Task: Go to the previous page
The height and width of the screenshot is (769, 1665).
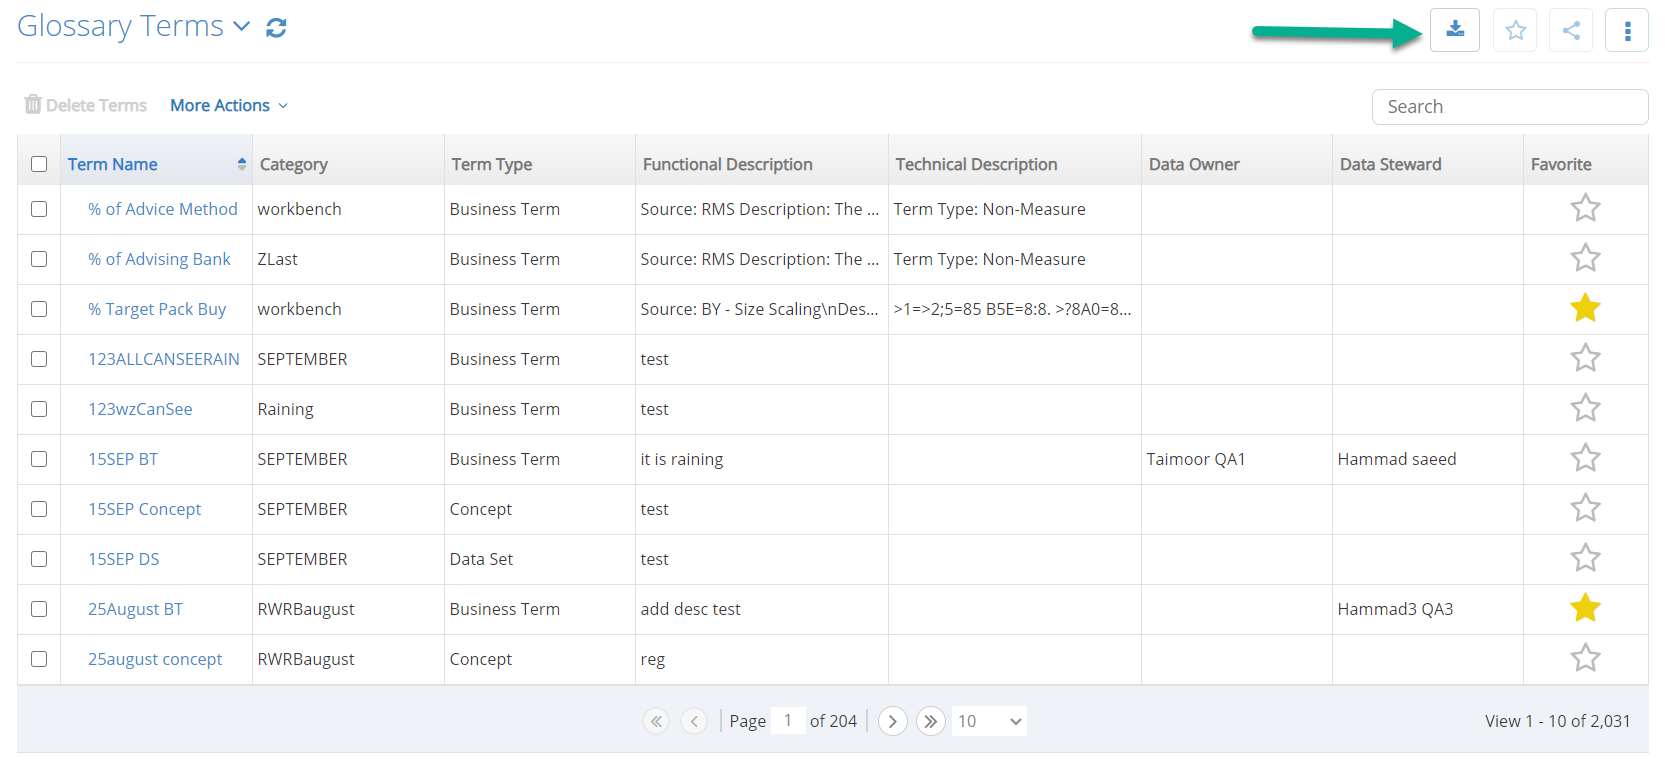Action: coord(694,721)
